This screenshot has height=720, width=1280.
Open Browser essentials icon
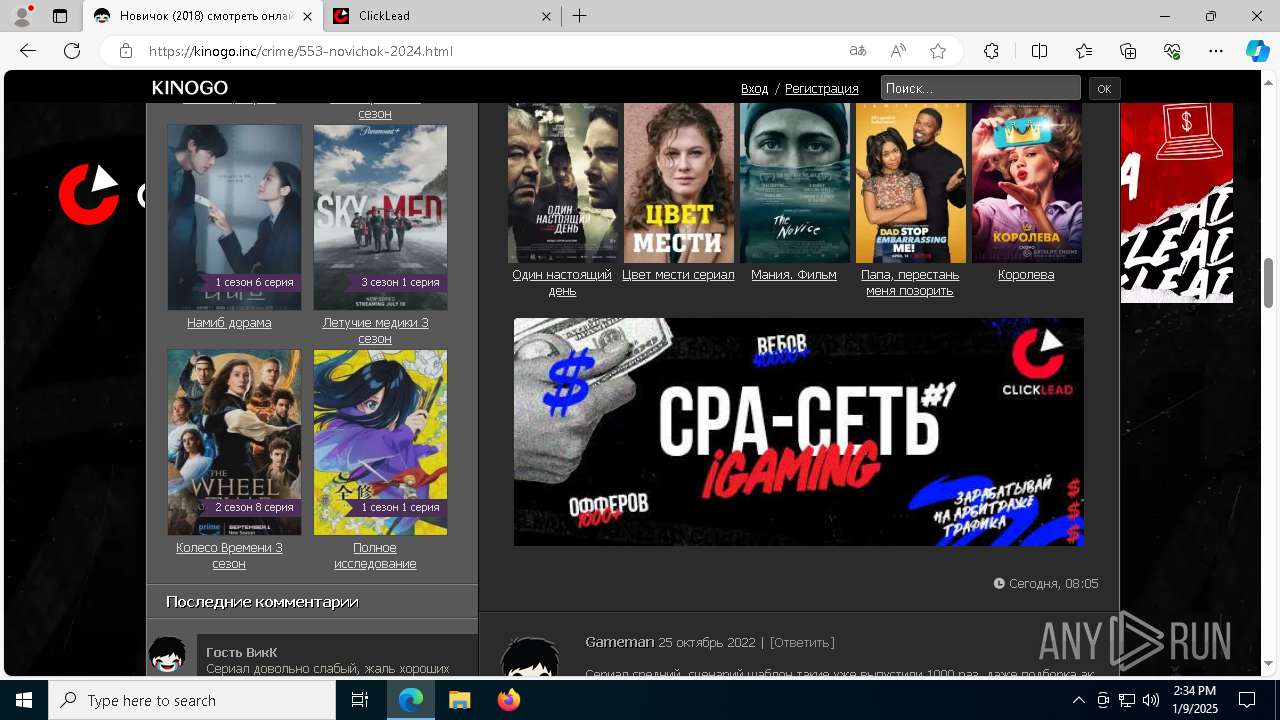pyautogui.click(x=1172, y=51)
